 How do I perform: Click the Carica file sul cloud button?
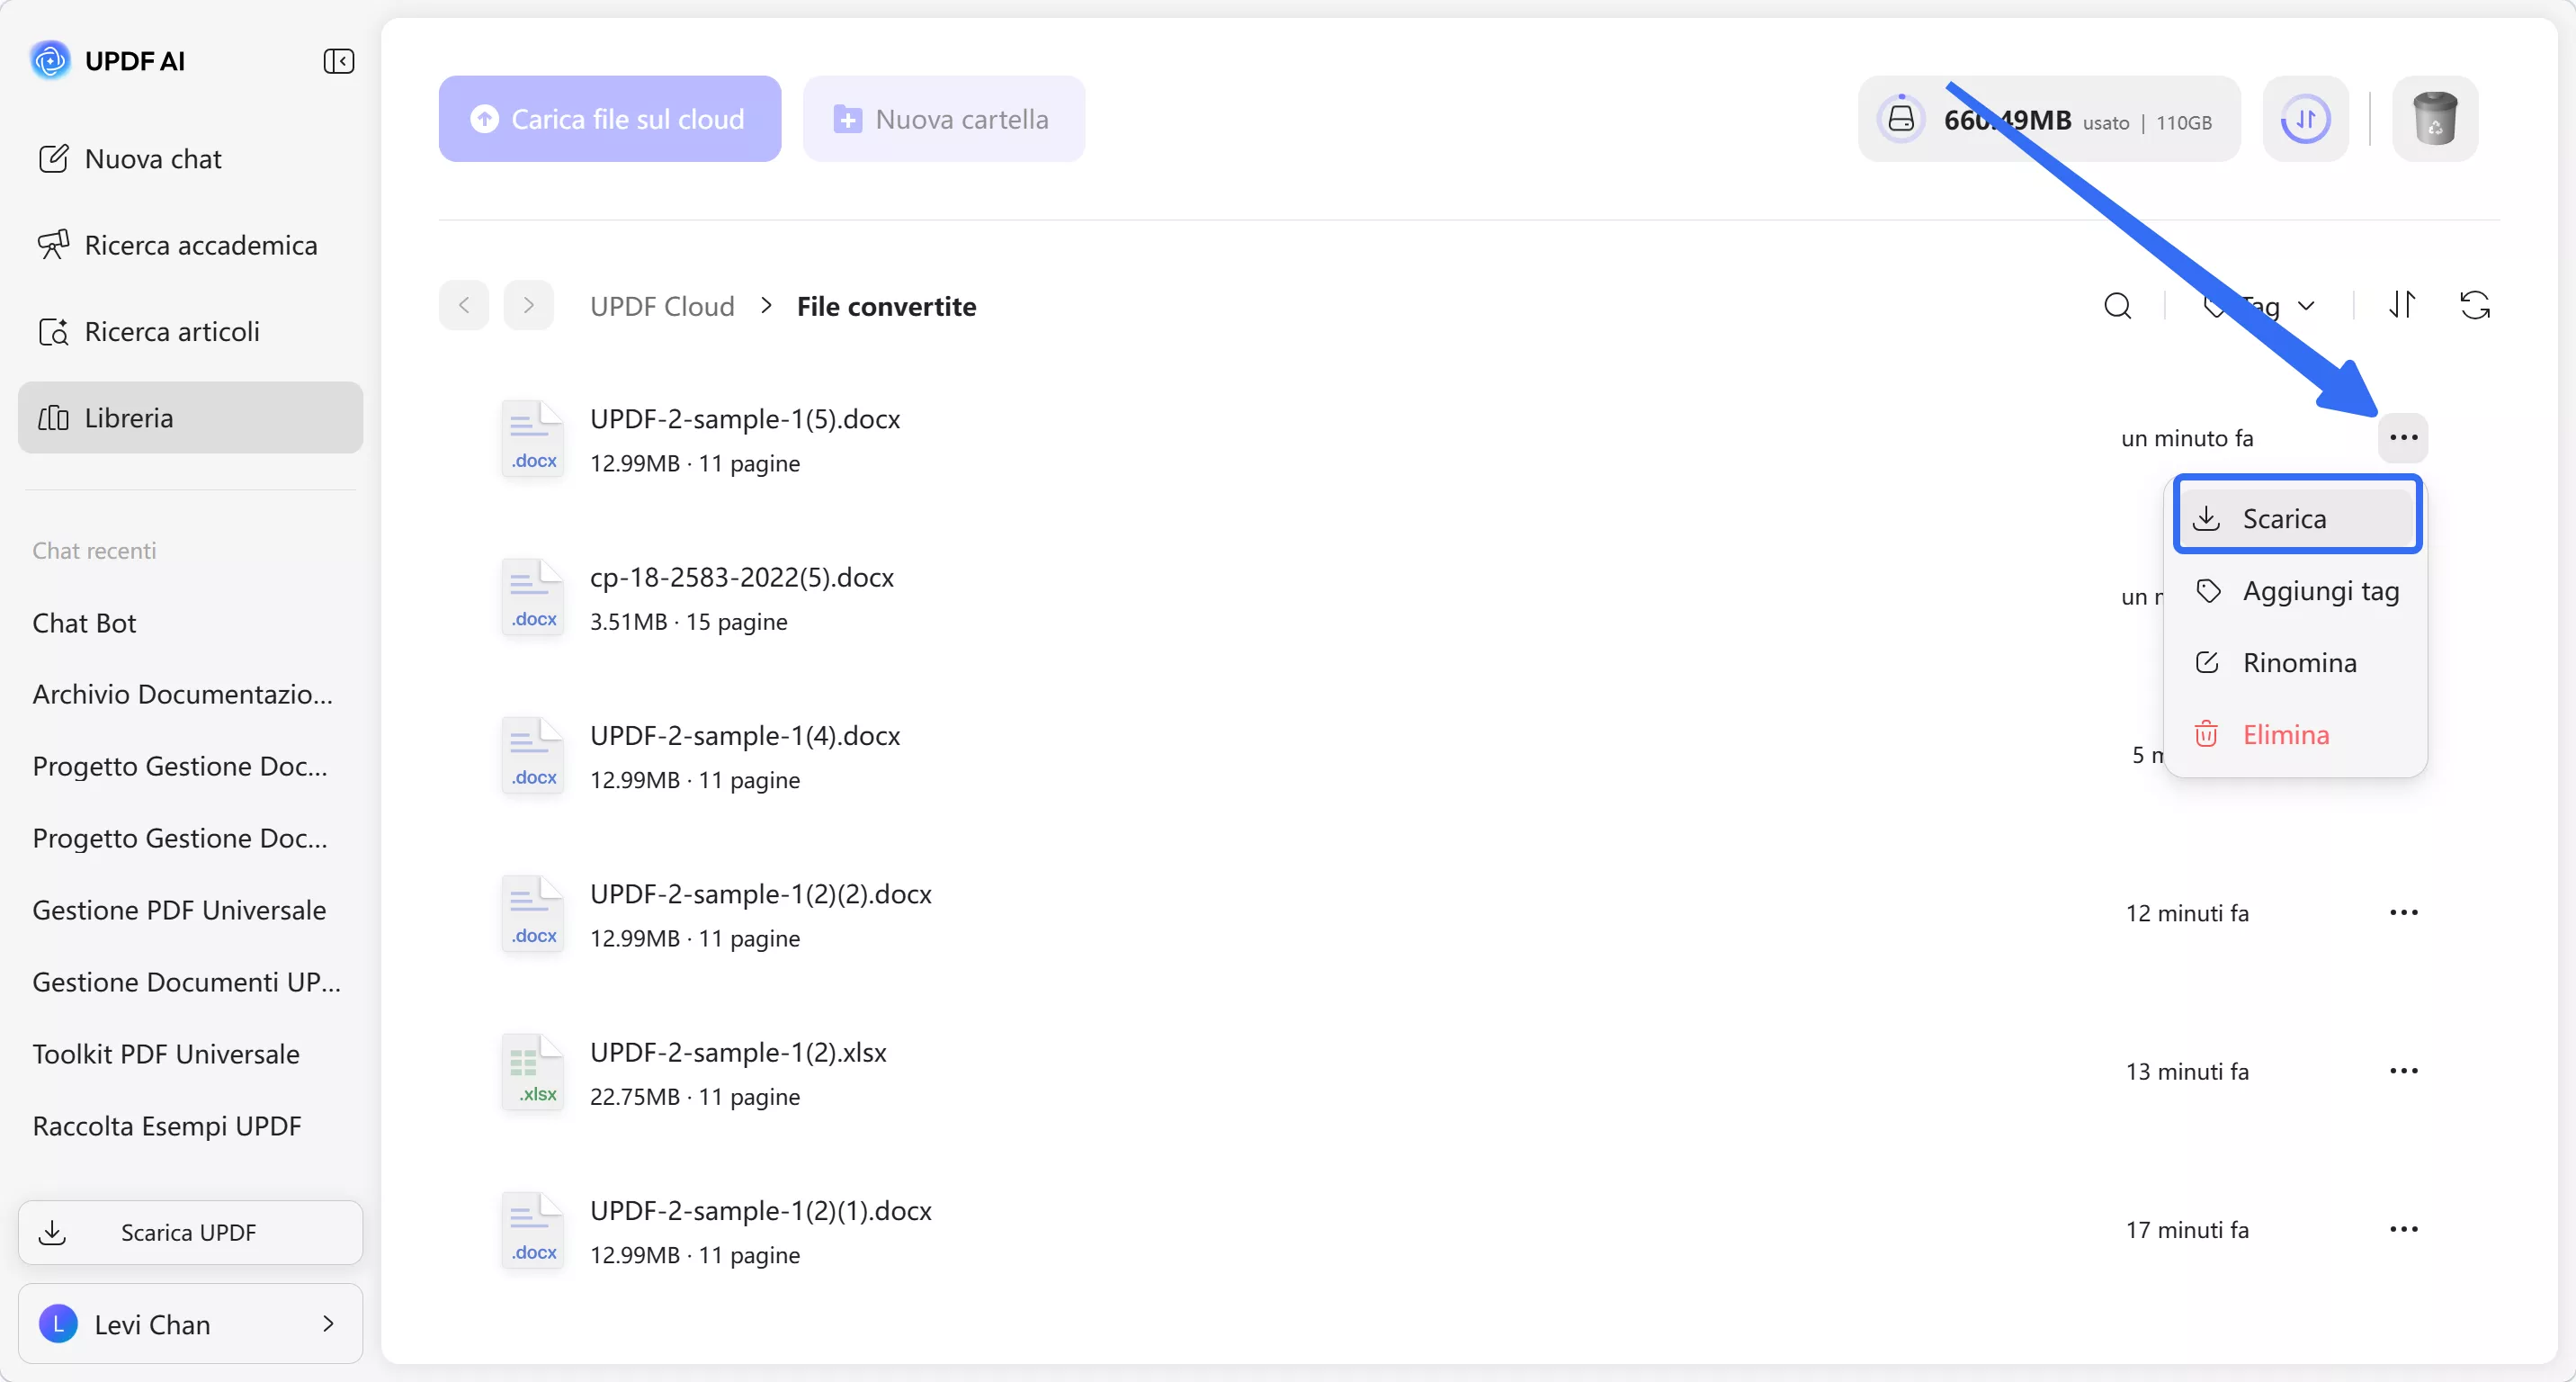pos(609,118)
